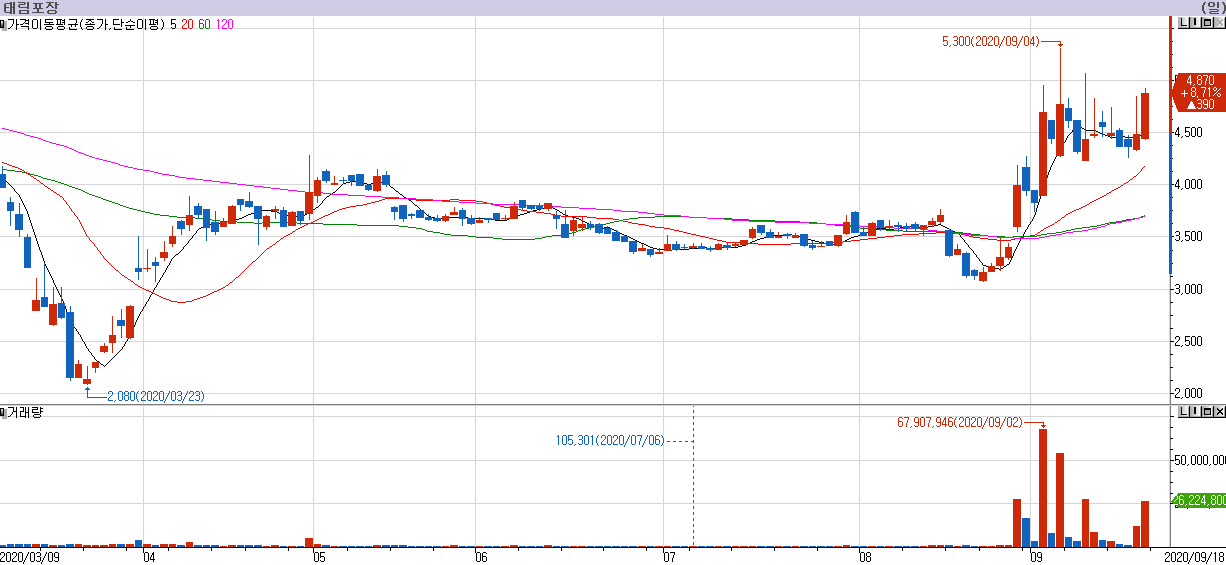The image size is (1226, 565).
Task: Click the 09 month label on time axis
Action: coord(1037,556)
